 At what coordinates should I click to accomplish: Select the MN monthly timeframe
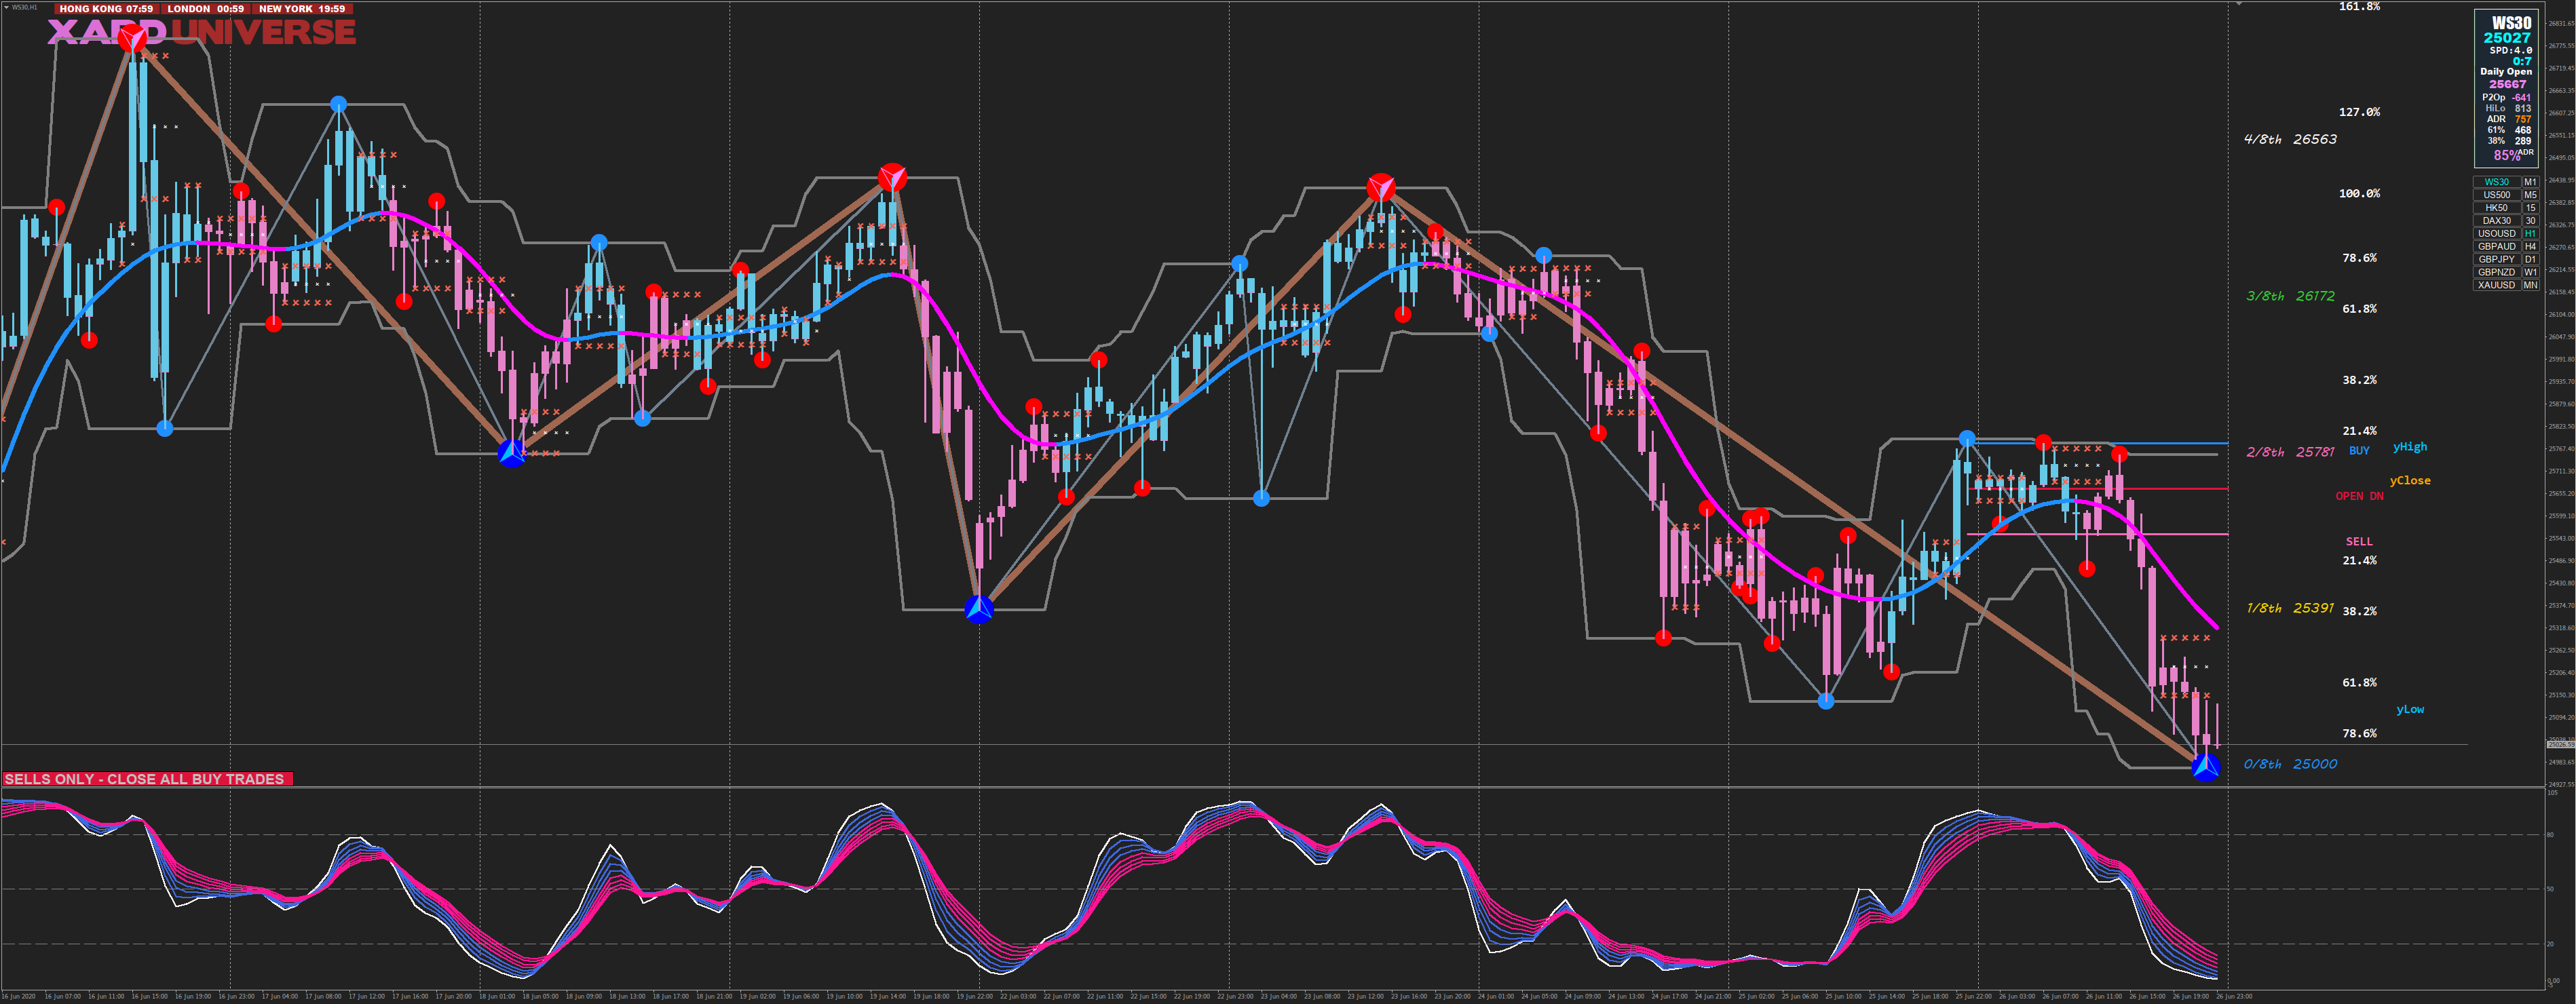[2530, 285]
